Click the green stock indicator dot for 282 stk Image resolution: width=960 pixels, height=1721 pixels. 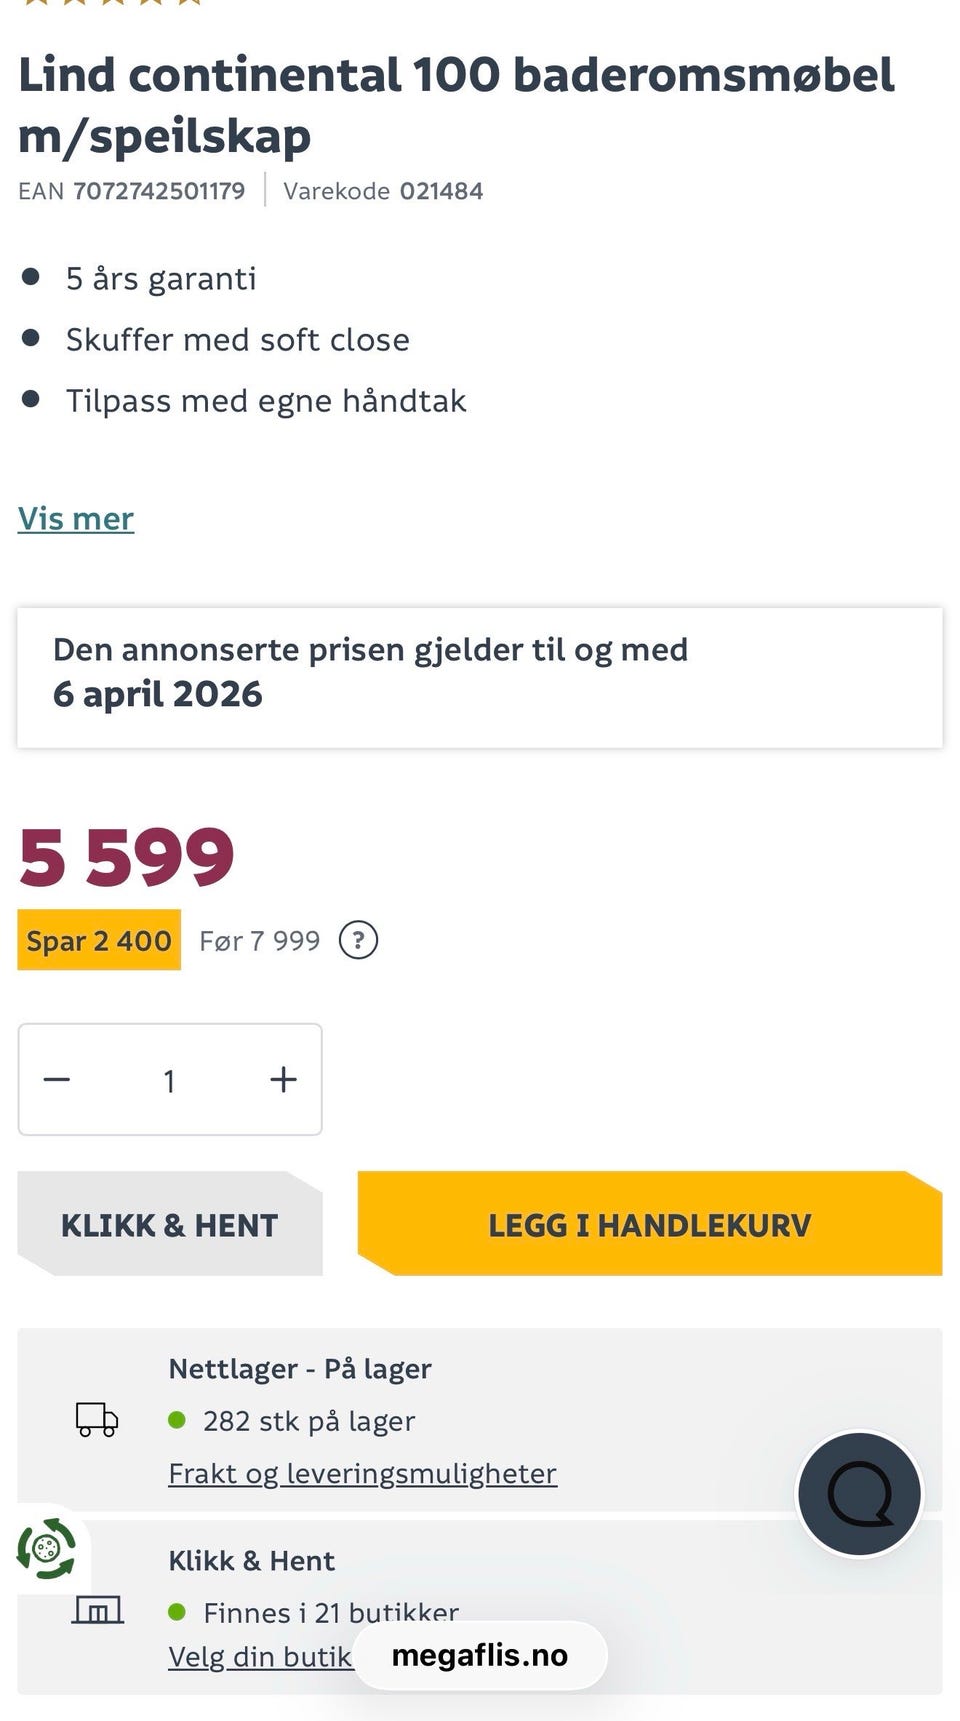tap(180, 1421)
